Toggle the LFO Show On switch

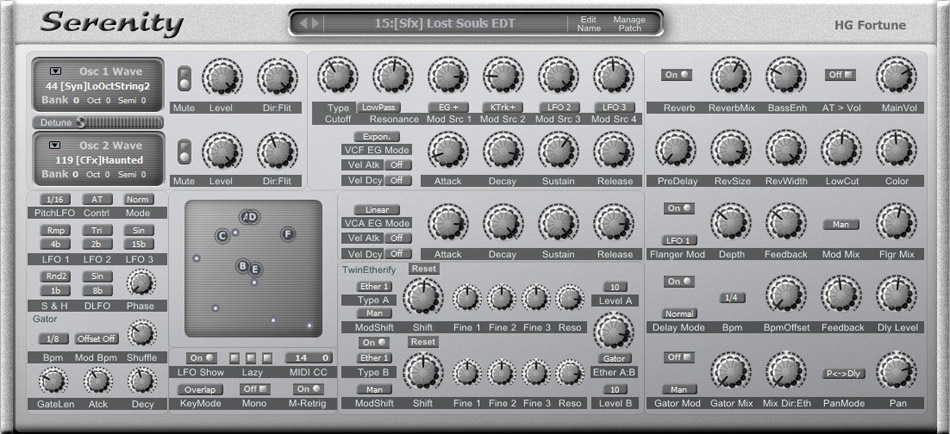[x=202, y=358]
